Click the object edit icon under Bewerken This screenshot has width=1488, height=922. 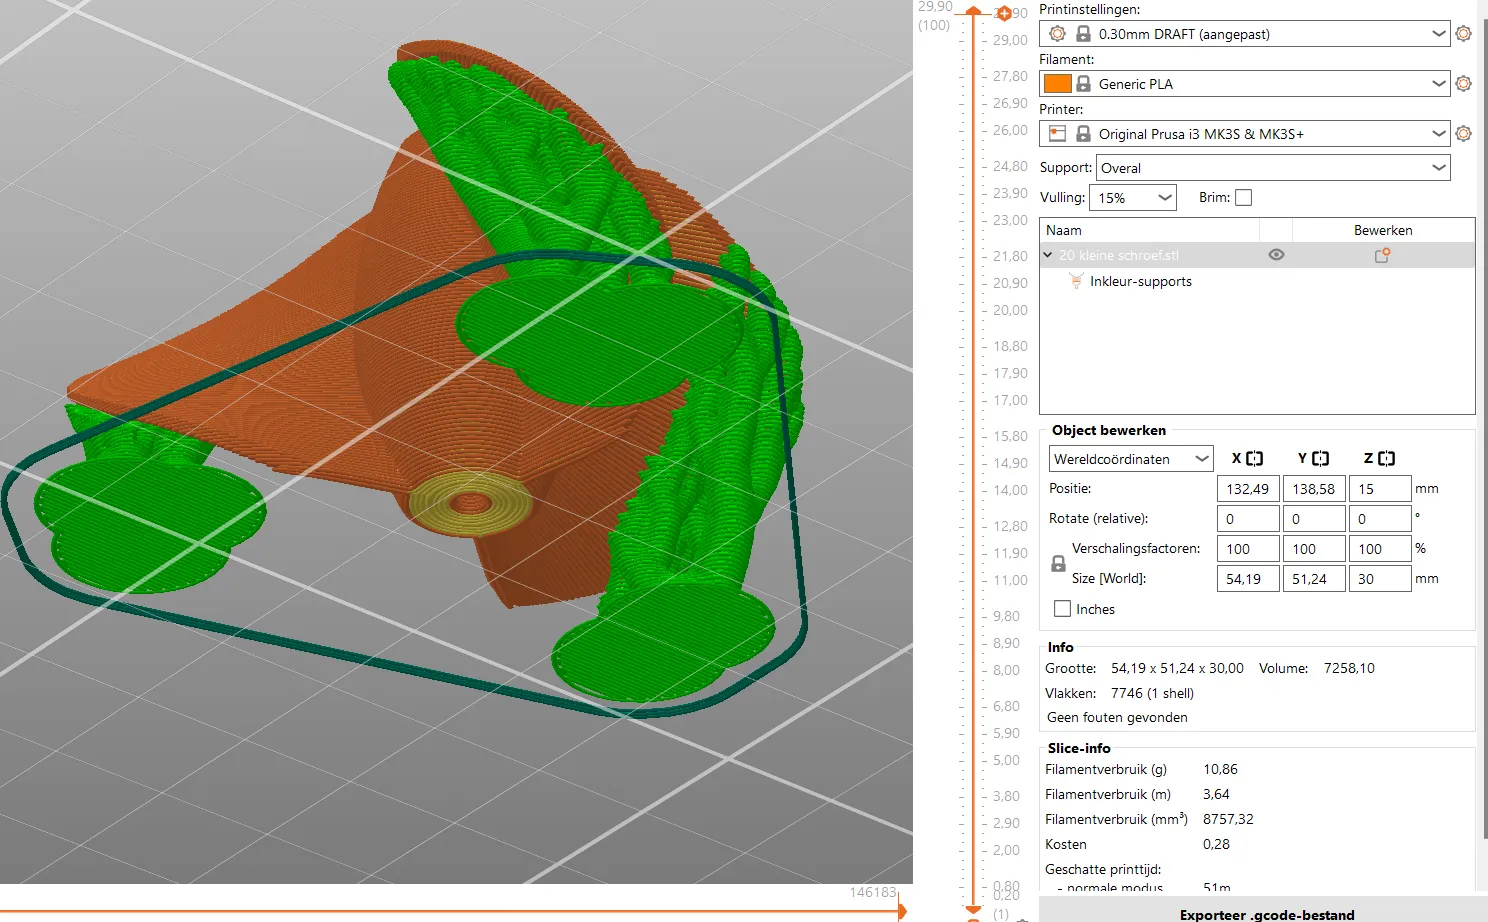pos(1382,256)
